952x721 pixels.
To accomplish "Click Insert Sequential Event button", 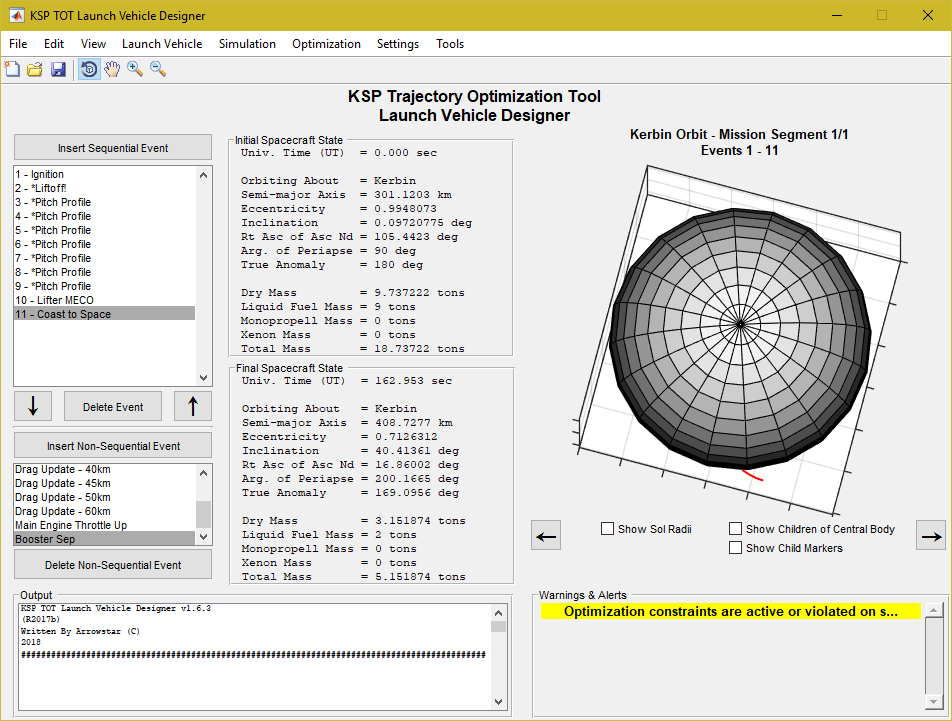I will point(113,147).
